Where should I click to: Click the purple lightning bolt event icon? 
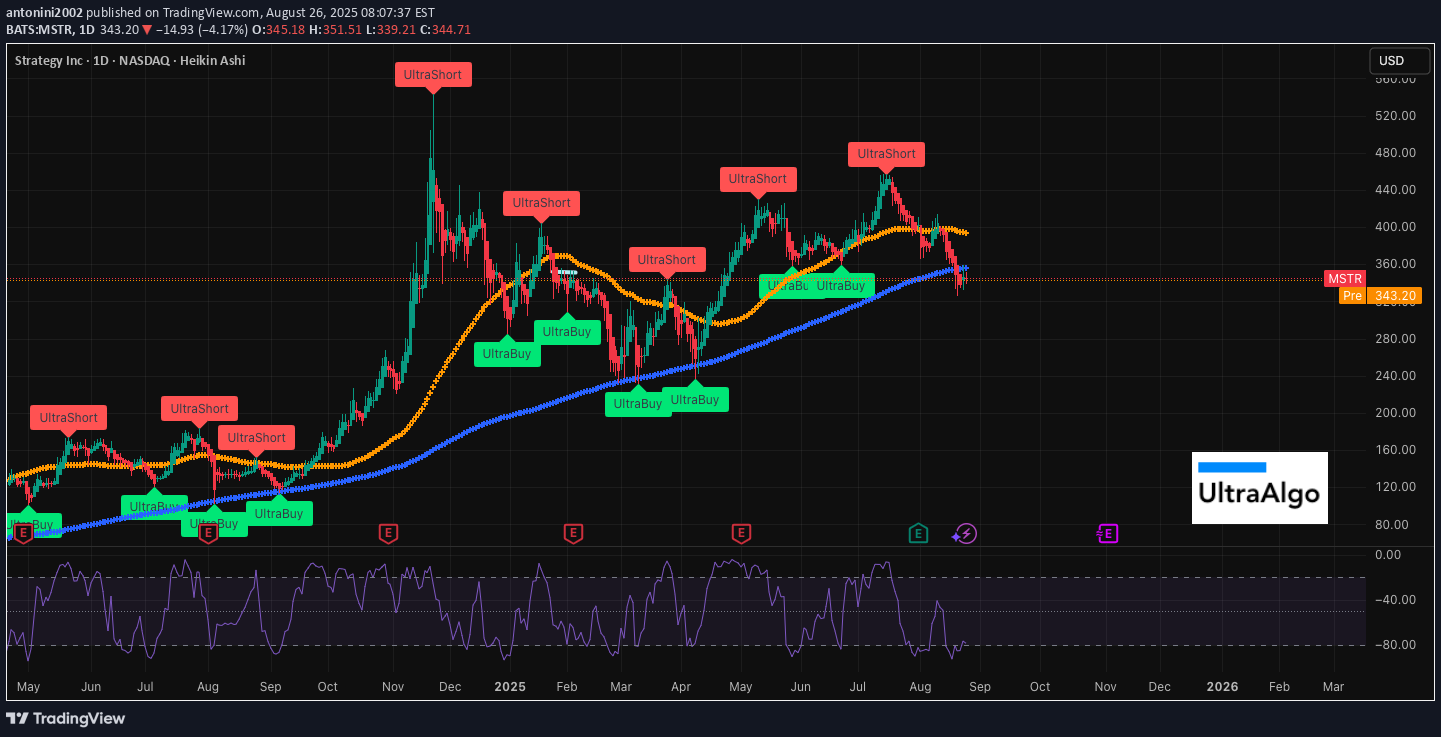(x=965, y=534)
